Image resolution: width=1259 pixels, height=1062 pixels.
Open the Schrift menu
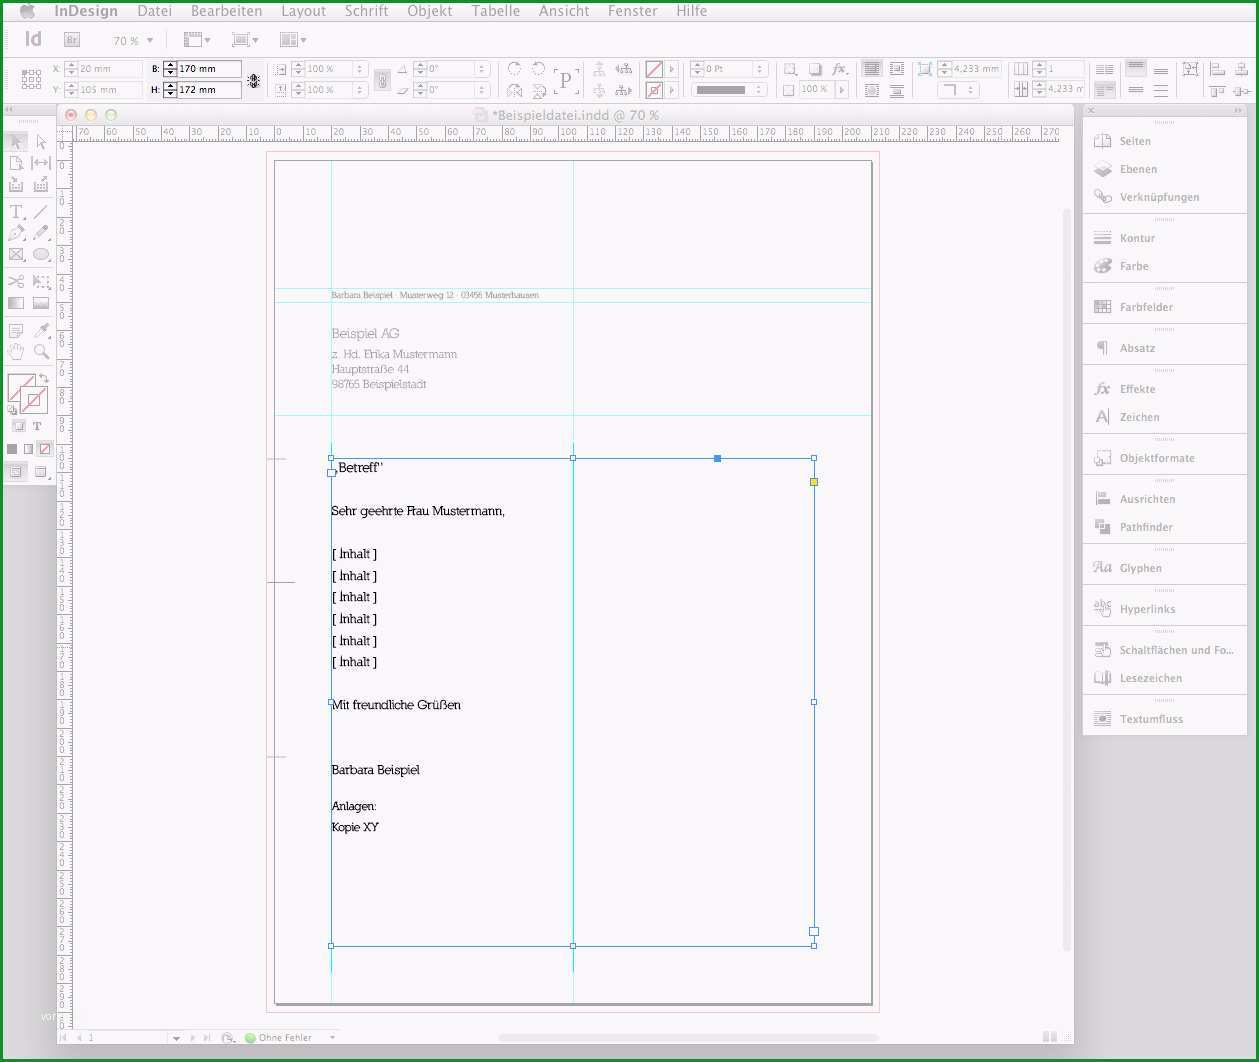pos(366,11)
